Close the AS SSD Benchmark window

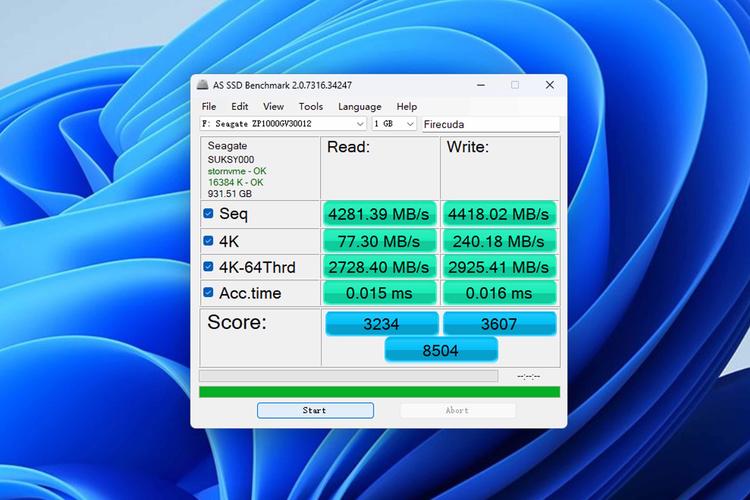point(549,85)
